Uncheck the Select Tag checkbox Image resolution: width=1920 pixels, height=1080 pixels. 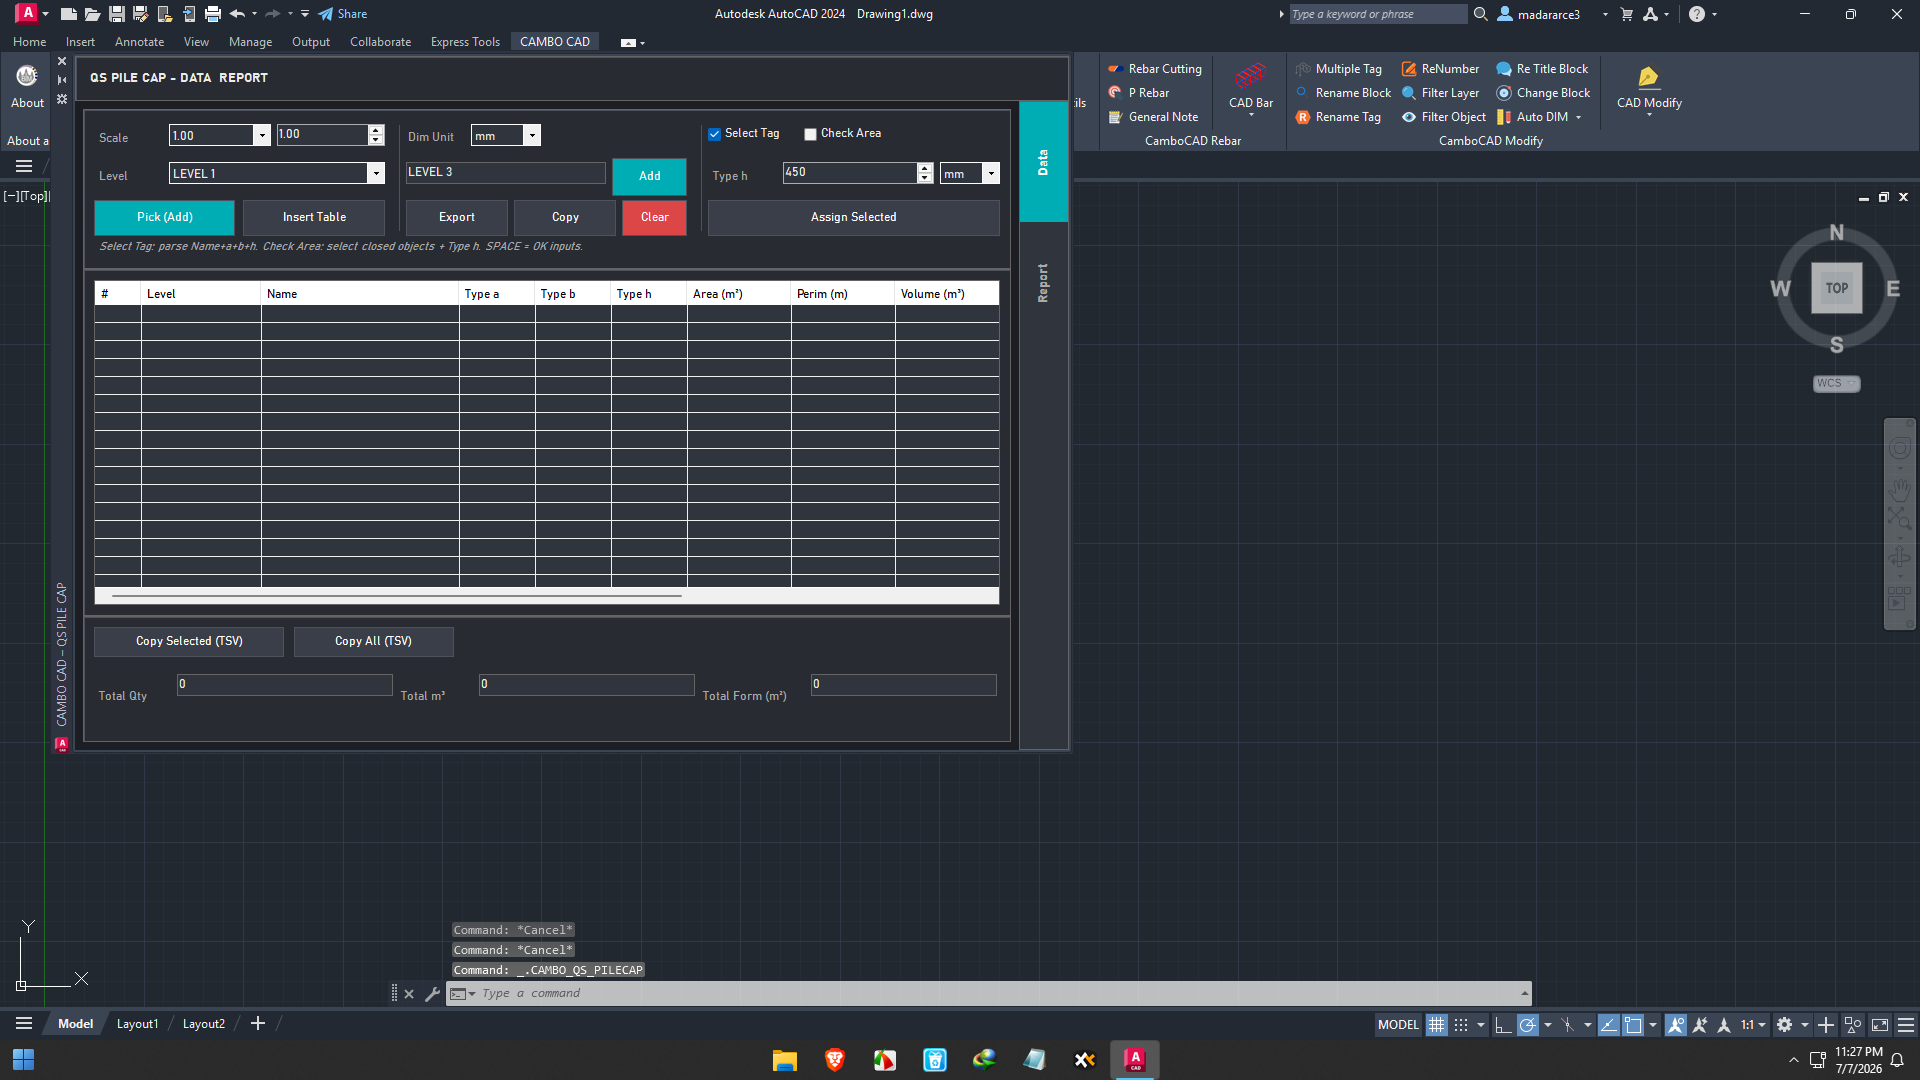[714, 134]
